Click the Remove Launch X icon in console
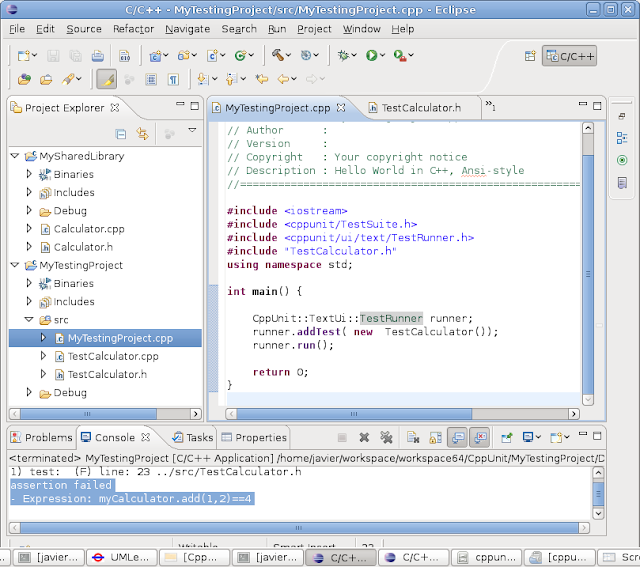The height and width of the screenshot is (567, 640). [x=364, y=438]
